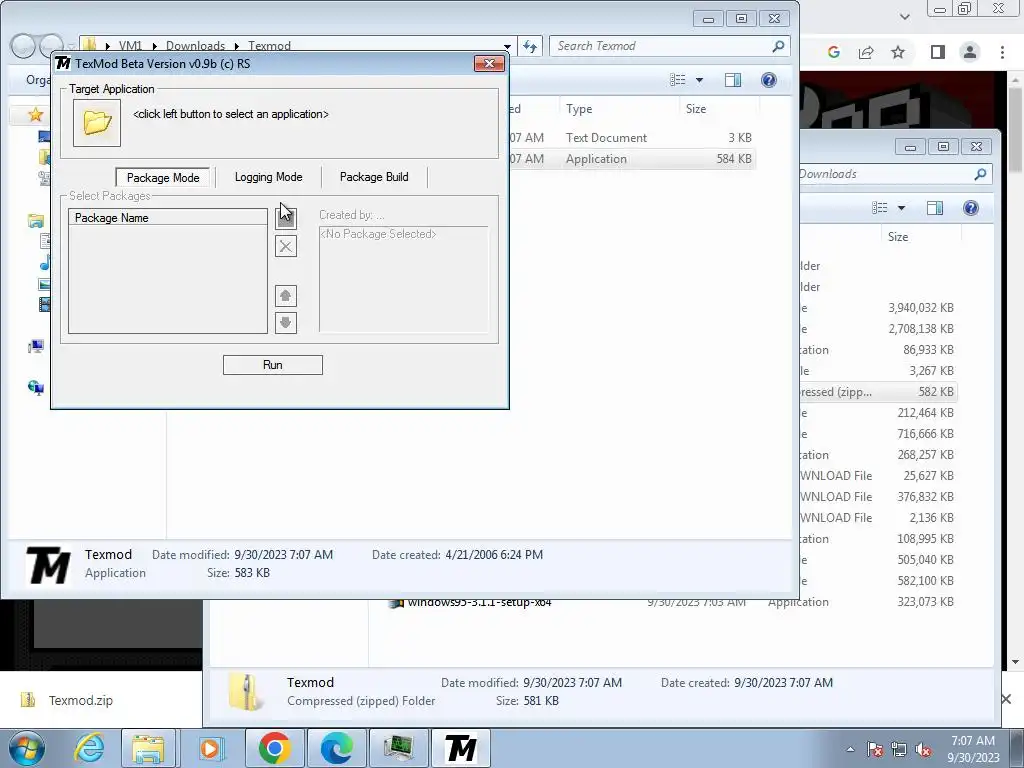This screenshot has height=768, width=1024.
Task: Open the Package Build tab
Action: (374, 177)
